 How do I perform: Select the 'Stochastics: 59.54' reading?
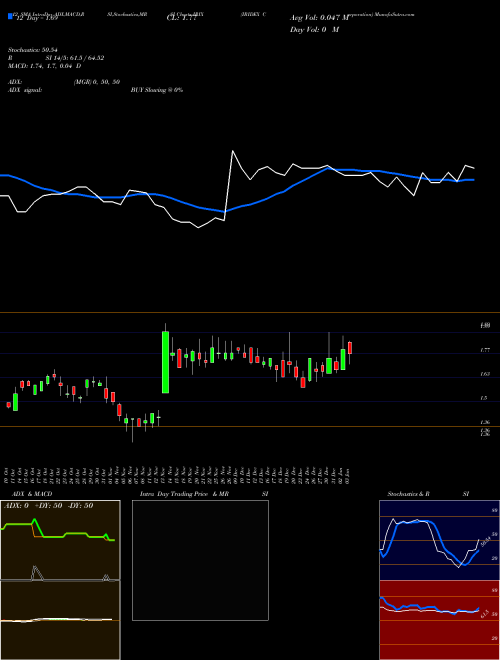33,50
